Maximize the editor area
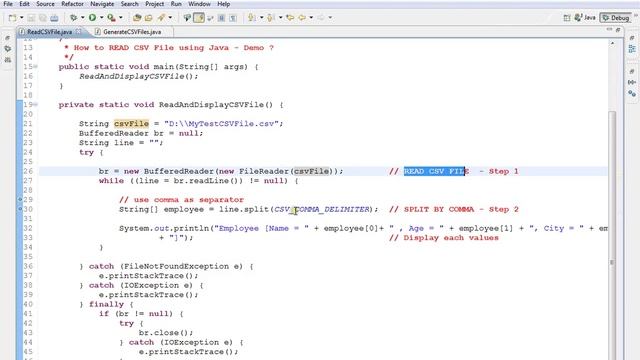This screenshot has height=360, width=640. (x=618, y=30)
